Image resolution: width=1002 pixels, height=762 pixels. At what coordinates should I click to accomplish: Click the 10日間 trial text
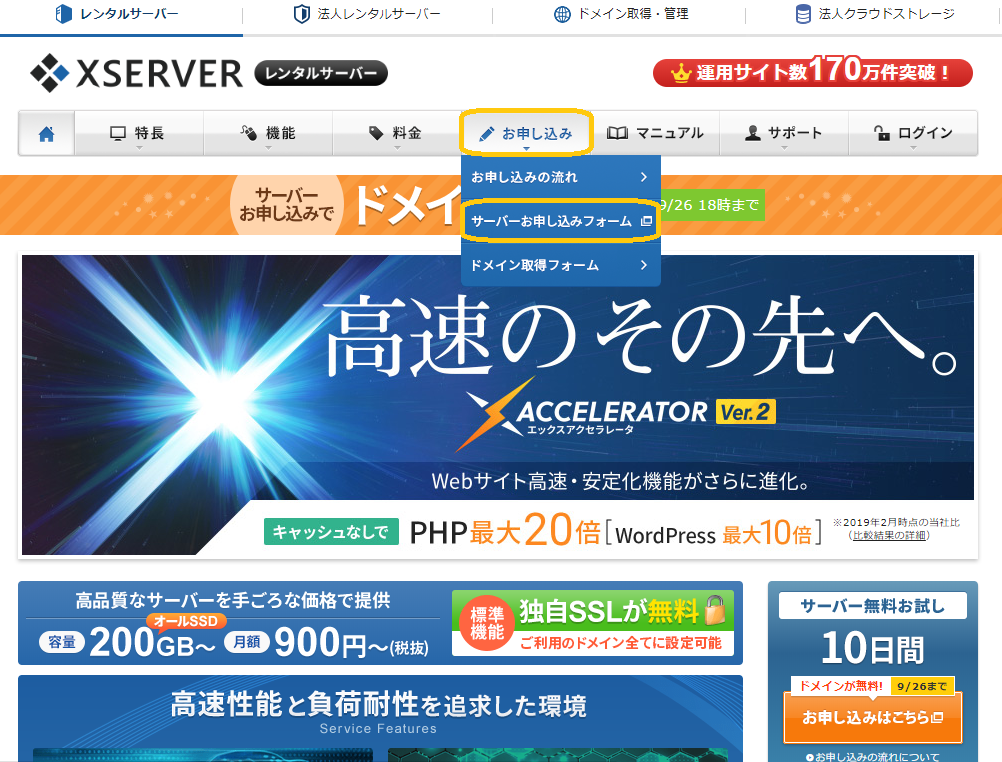[x=873, y=648]
